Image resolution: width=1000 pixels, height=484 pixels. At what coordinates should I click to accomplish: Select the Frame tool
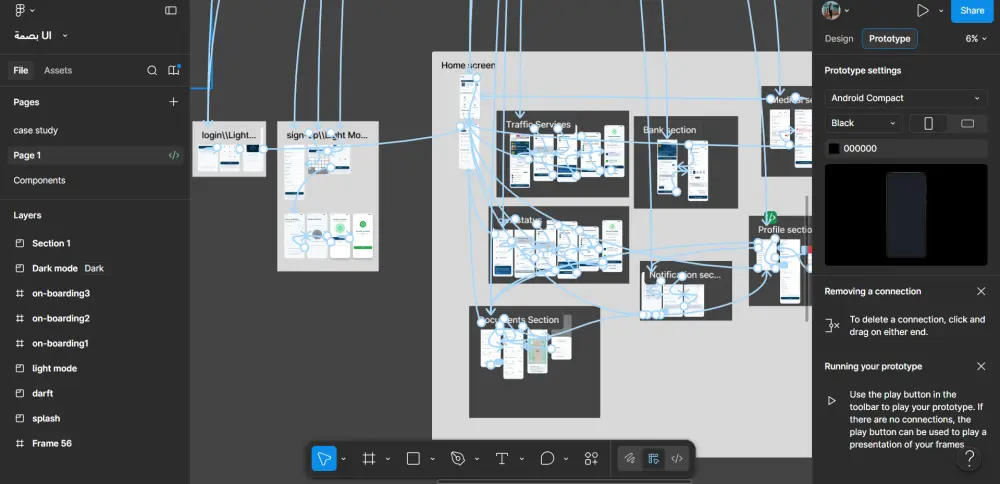(369, 458)
